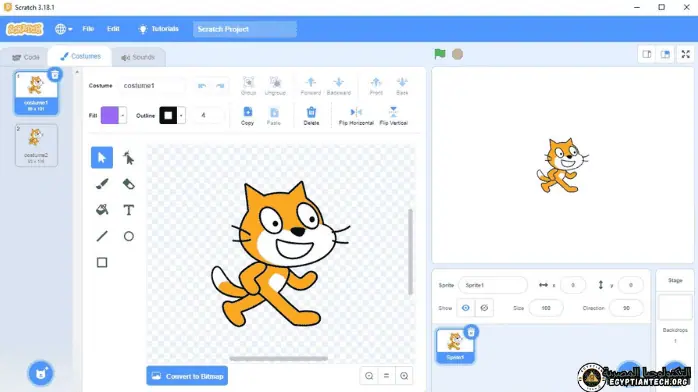Click the Paste icon
Image resolution: width=698 pixels, height=392 pixels.
[x=274, y=116]
